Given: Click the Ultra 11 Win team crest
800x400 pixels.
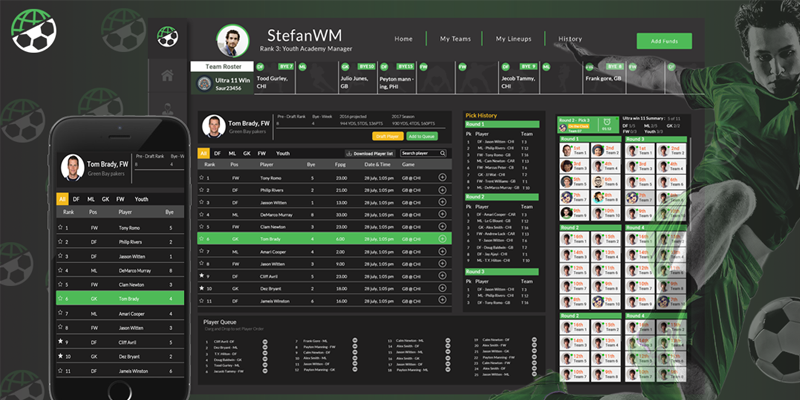Looking at the screenshot, I should [x=205, y=83].
